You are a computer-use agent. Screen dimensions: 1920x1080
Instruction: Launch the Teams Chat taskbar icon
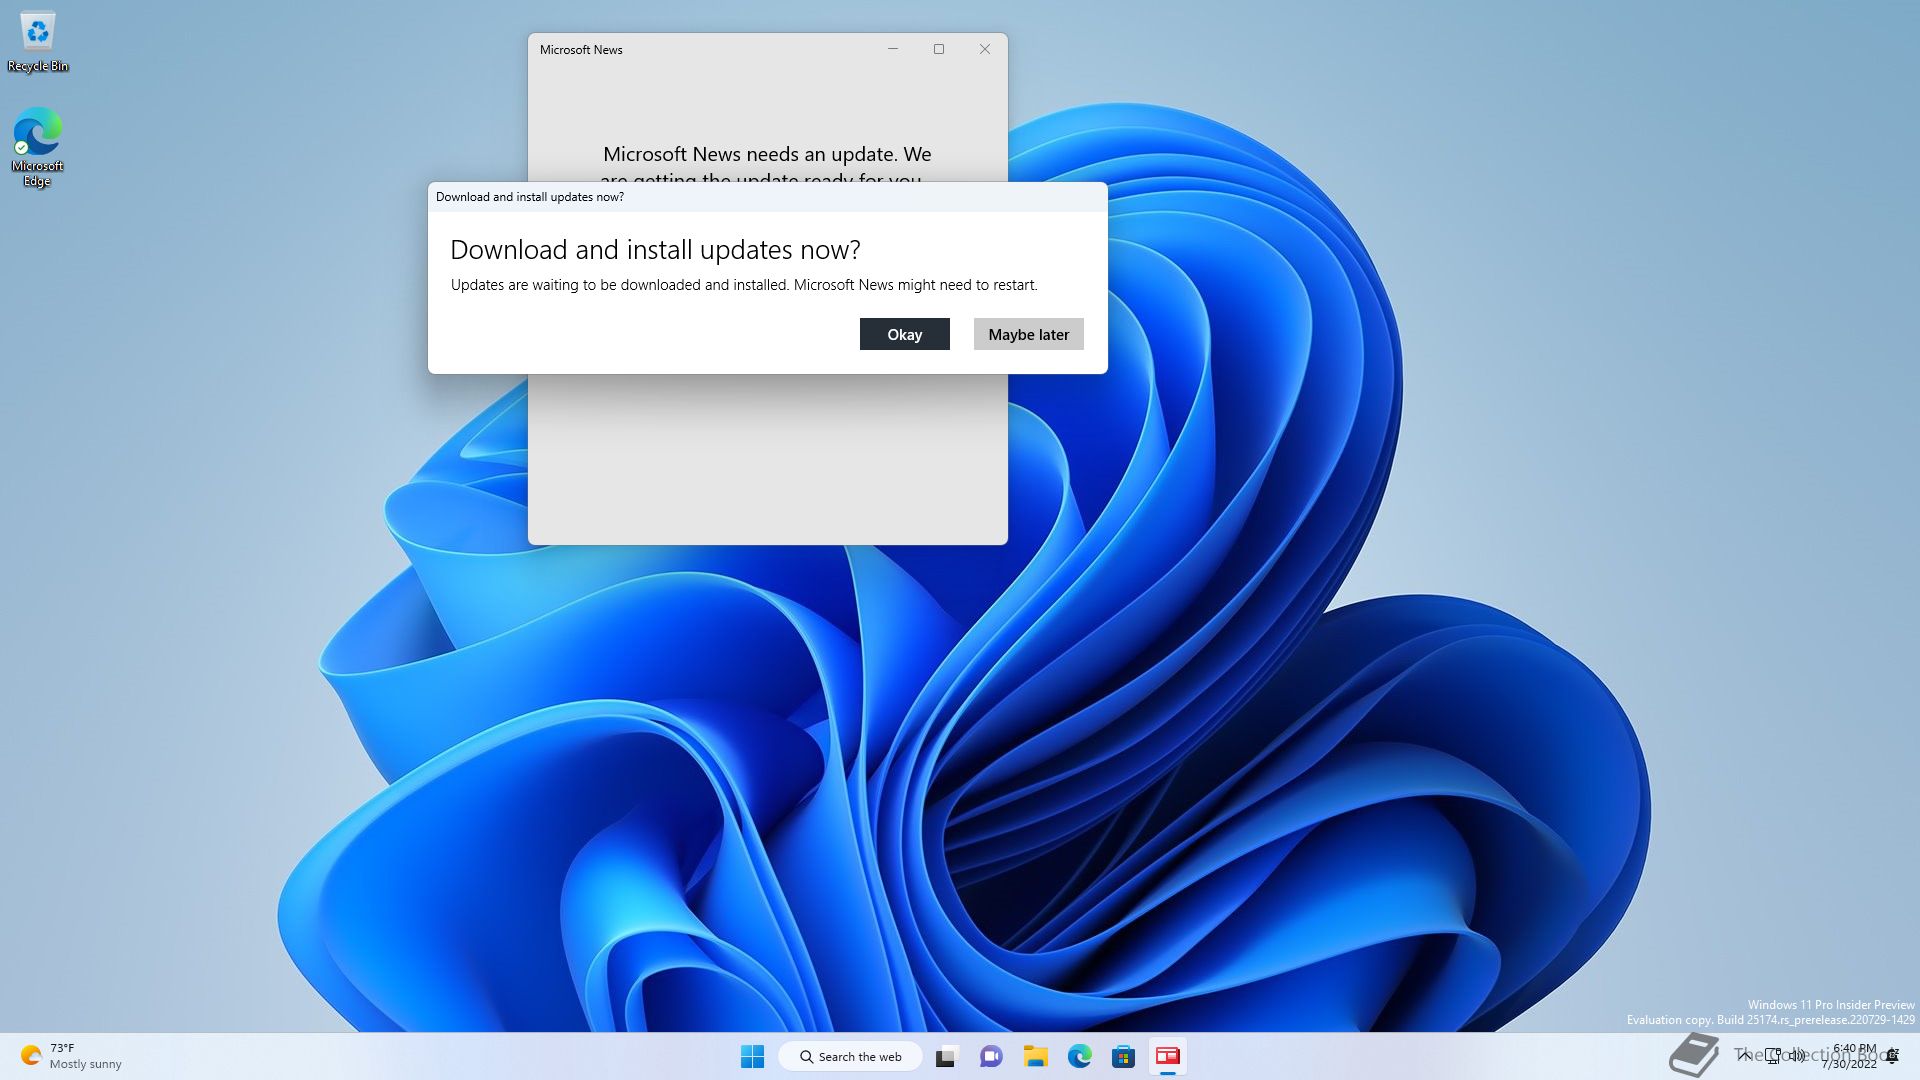(991, 1056)
